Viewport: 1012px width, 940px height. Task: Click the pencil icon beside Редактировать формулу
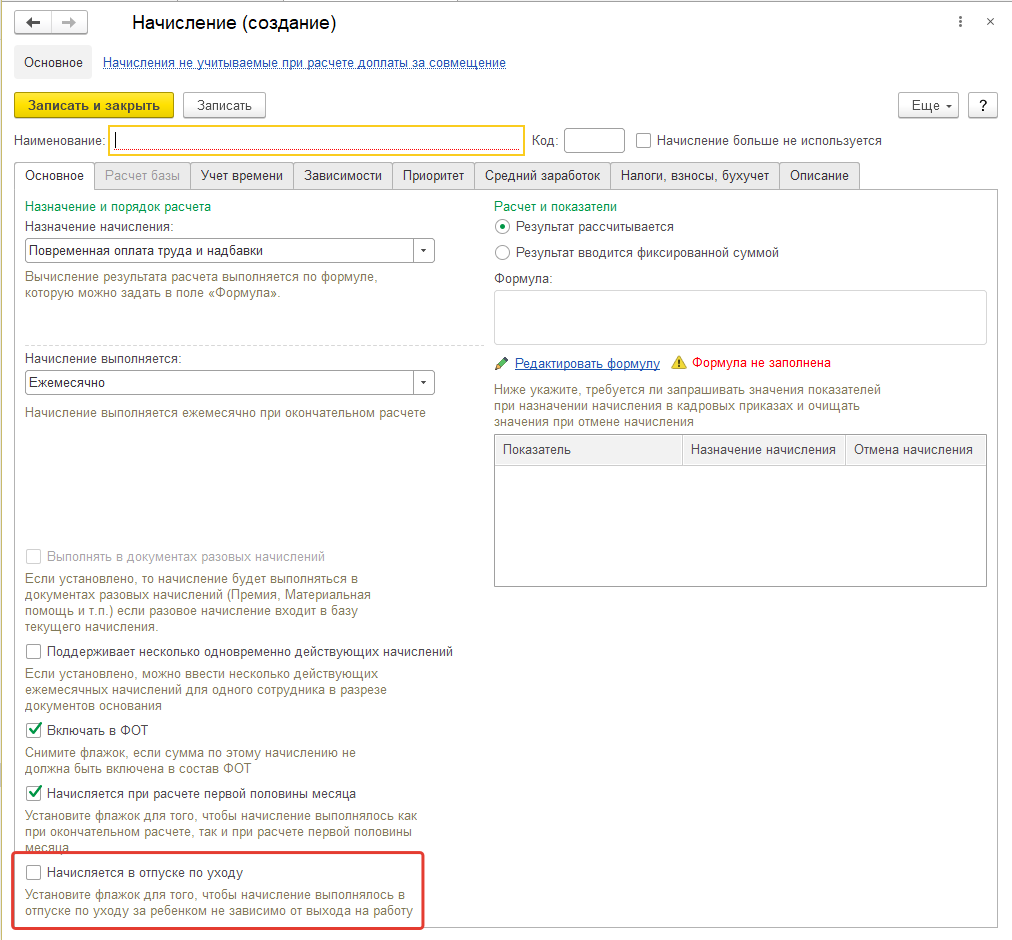(501, 363)
